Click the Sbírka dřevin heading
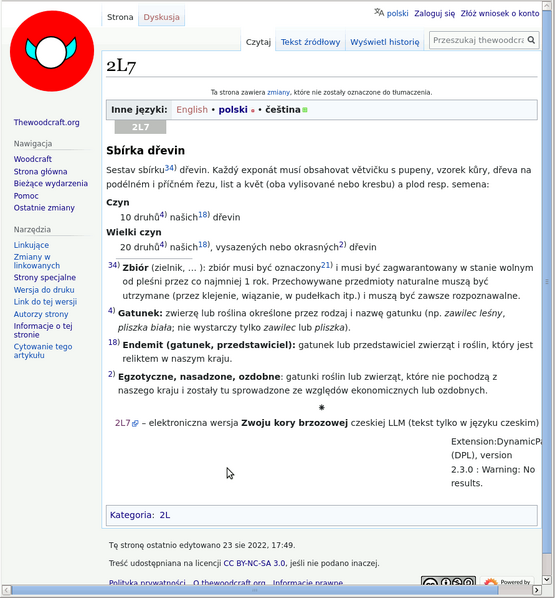This screenshot has height=599, width=555. tap(146, 151)
